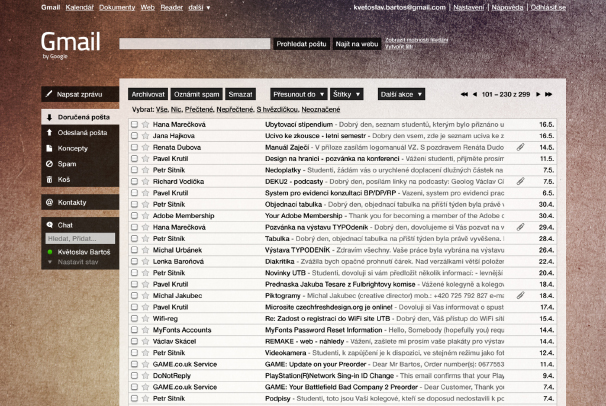Click the Prohledat poštu search button

coord(303,44)
